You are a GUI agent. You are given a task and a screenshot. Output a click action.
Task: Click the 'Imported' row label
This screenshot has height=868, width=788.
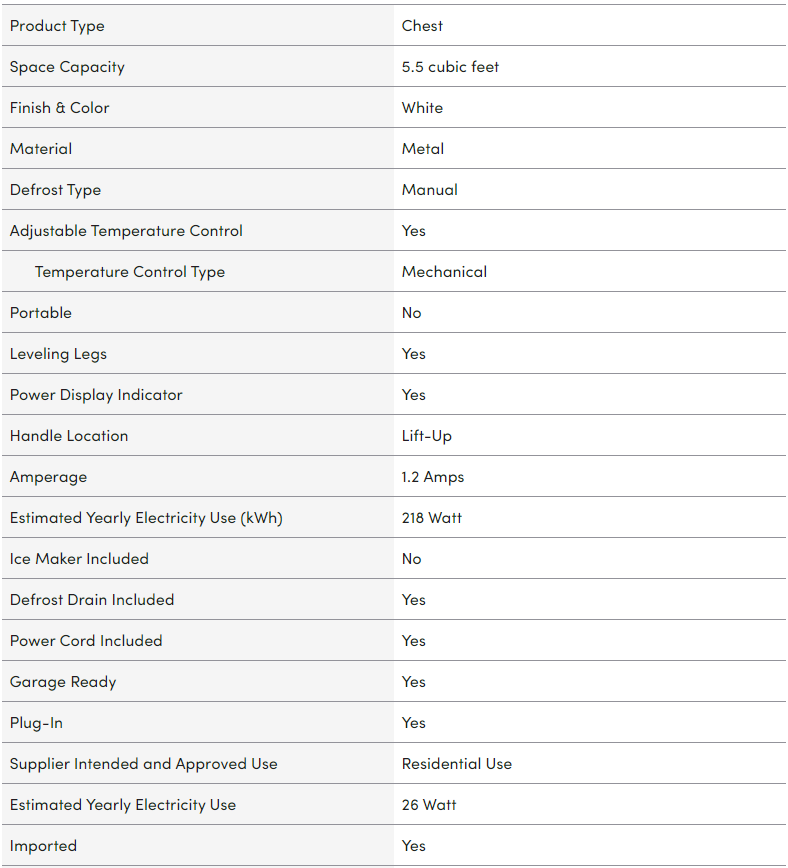click(x=43, y=846)
